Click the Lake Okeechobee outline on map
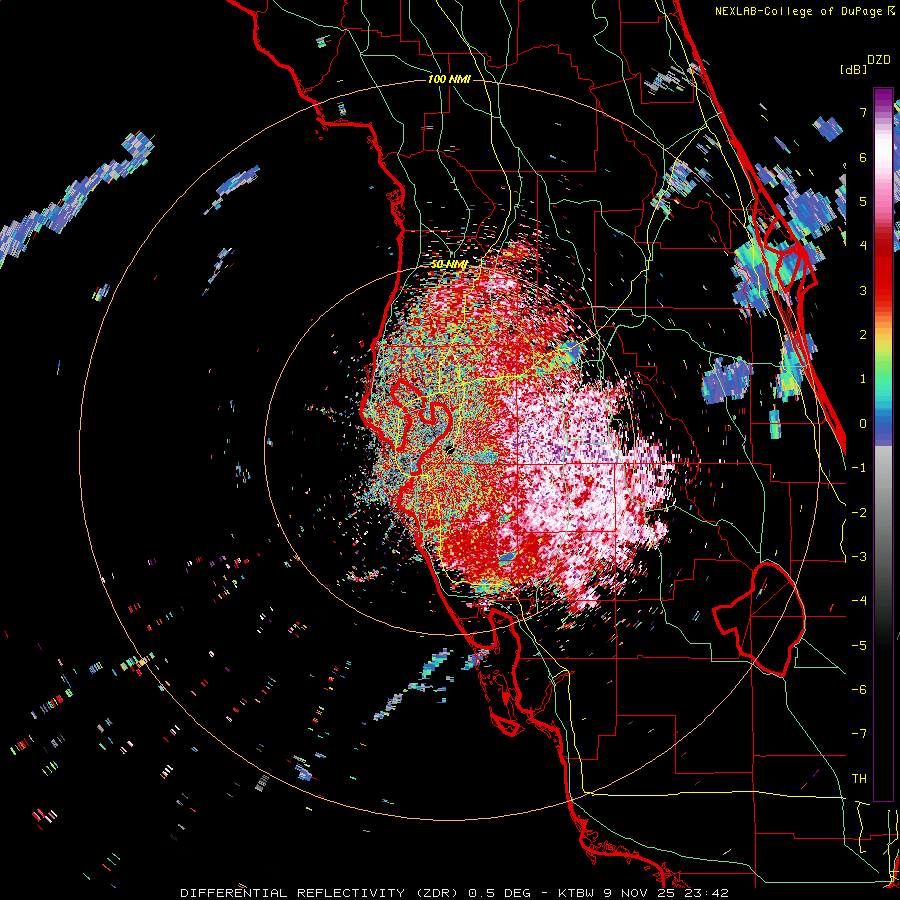The height and width of the screenshot is (900, 900). pos(759,619)
